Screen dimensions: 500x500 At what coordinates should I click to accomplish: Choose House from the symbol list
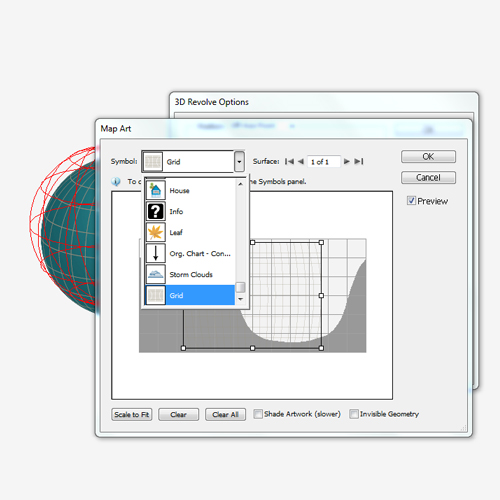click(190, 190)
